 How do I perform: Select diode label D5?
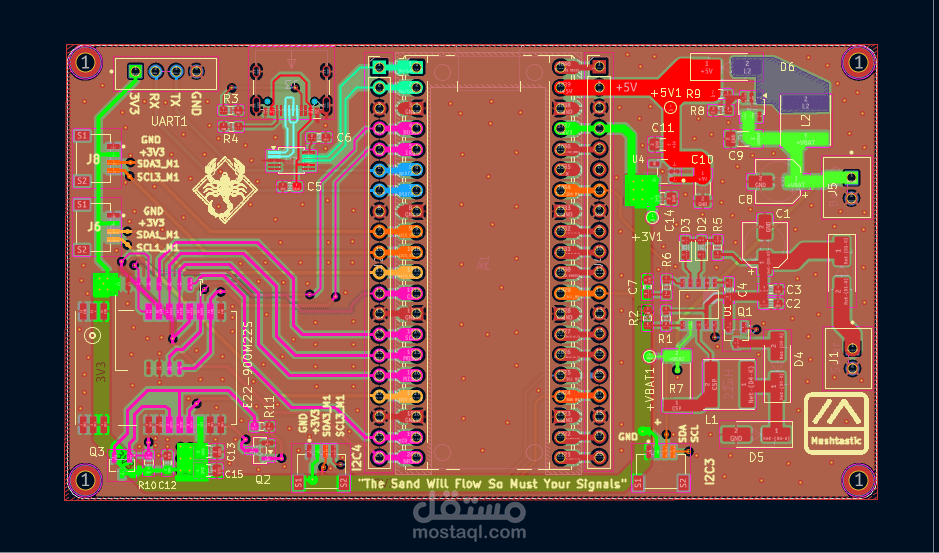757,458
